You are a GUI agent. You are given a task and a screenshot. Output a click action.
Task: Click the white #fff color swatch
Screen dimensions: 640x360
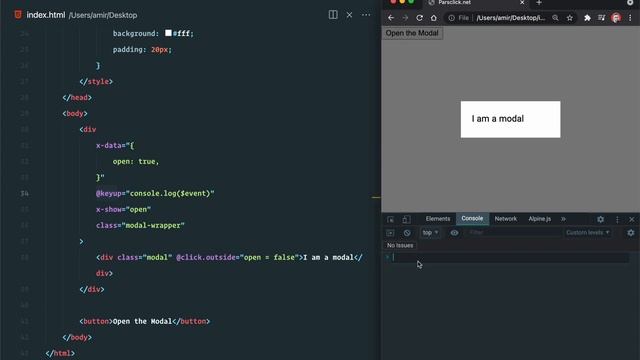[x=168, y=33]
